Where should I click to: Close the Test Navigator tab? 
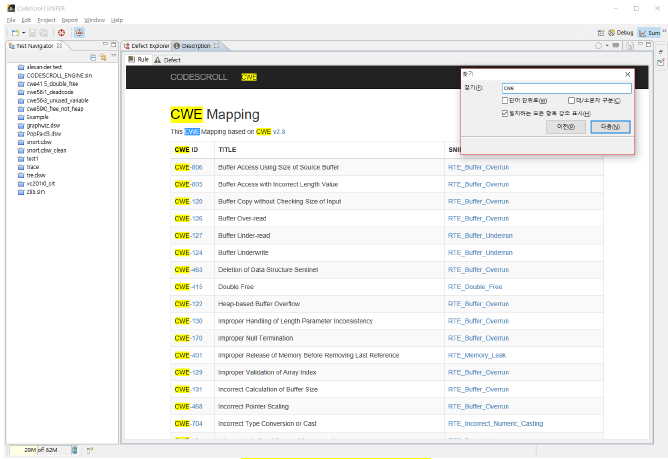click(x=60, y=46)
